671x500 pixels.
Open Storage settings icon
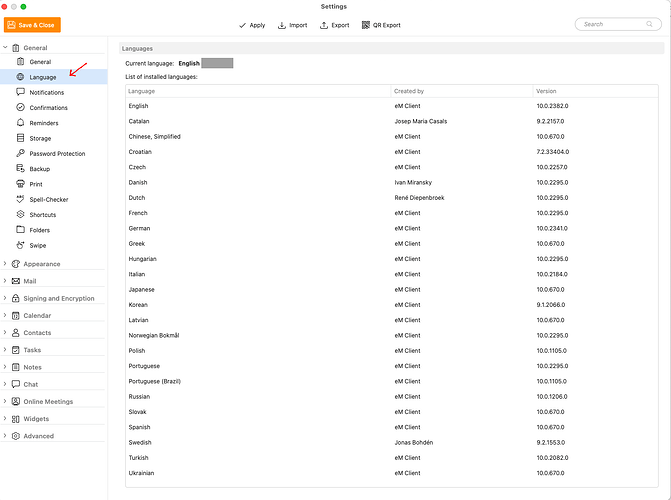coord(20,138)
